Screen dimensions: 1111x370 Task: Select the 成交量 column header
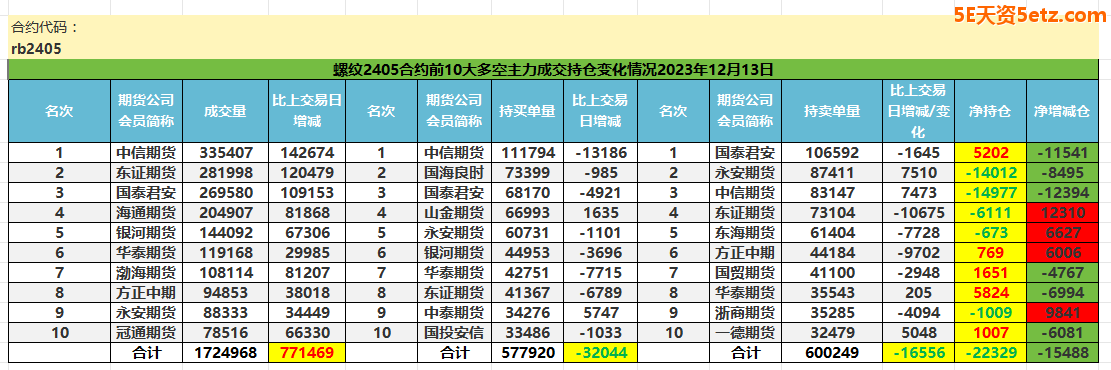coord(225,111)
